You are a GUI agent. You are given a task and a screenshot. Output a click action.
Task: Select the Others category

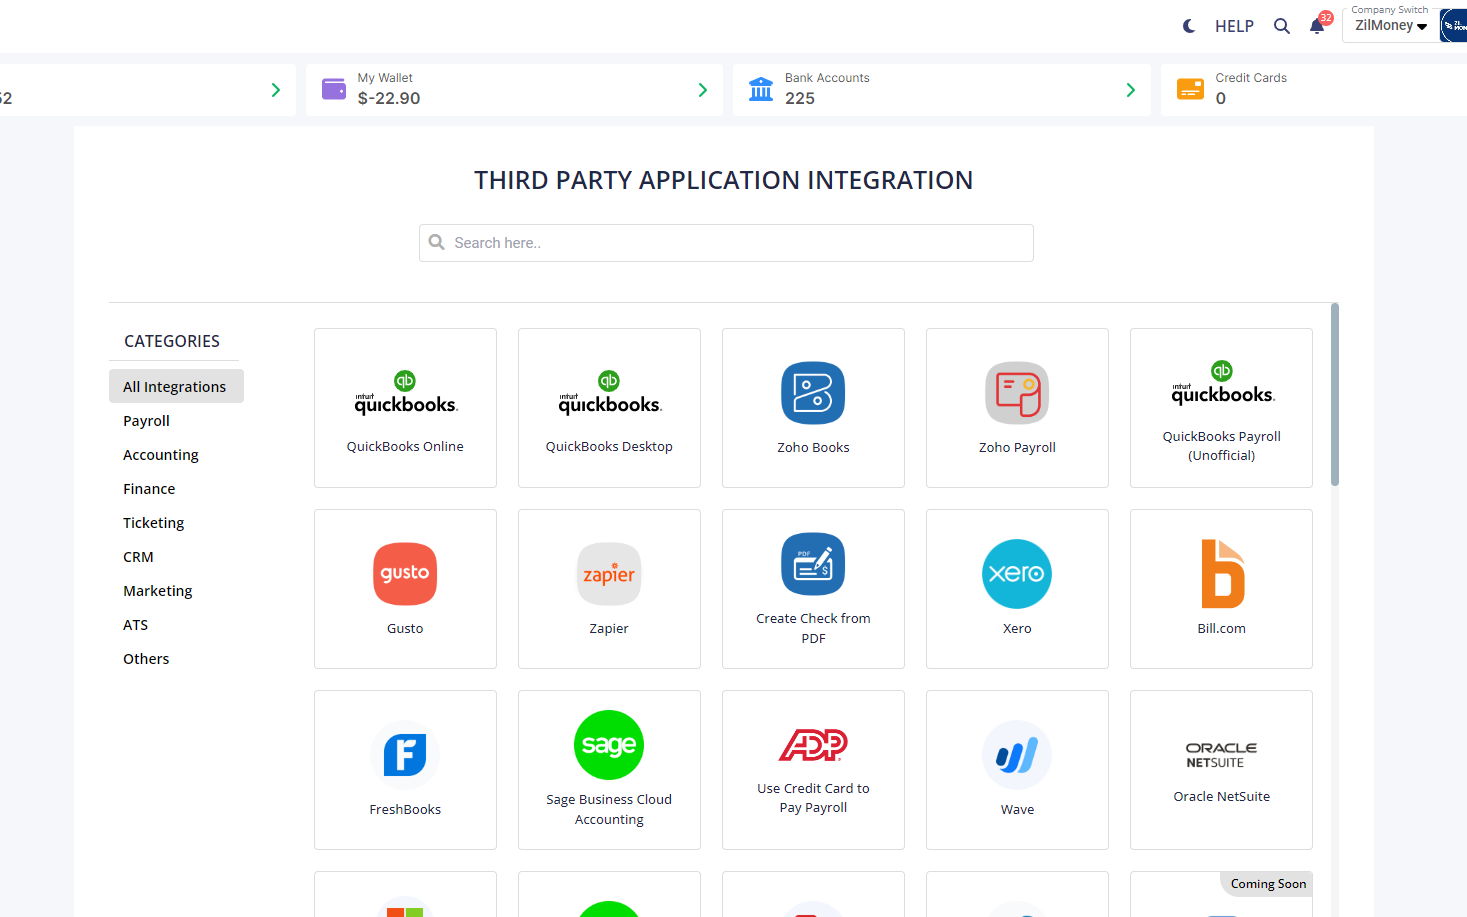click(146, 659)
